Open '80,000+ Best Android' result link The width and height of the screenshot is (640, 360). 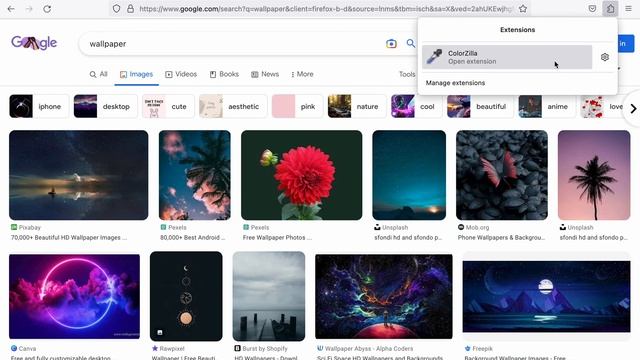193,238
